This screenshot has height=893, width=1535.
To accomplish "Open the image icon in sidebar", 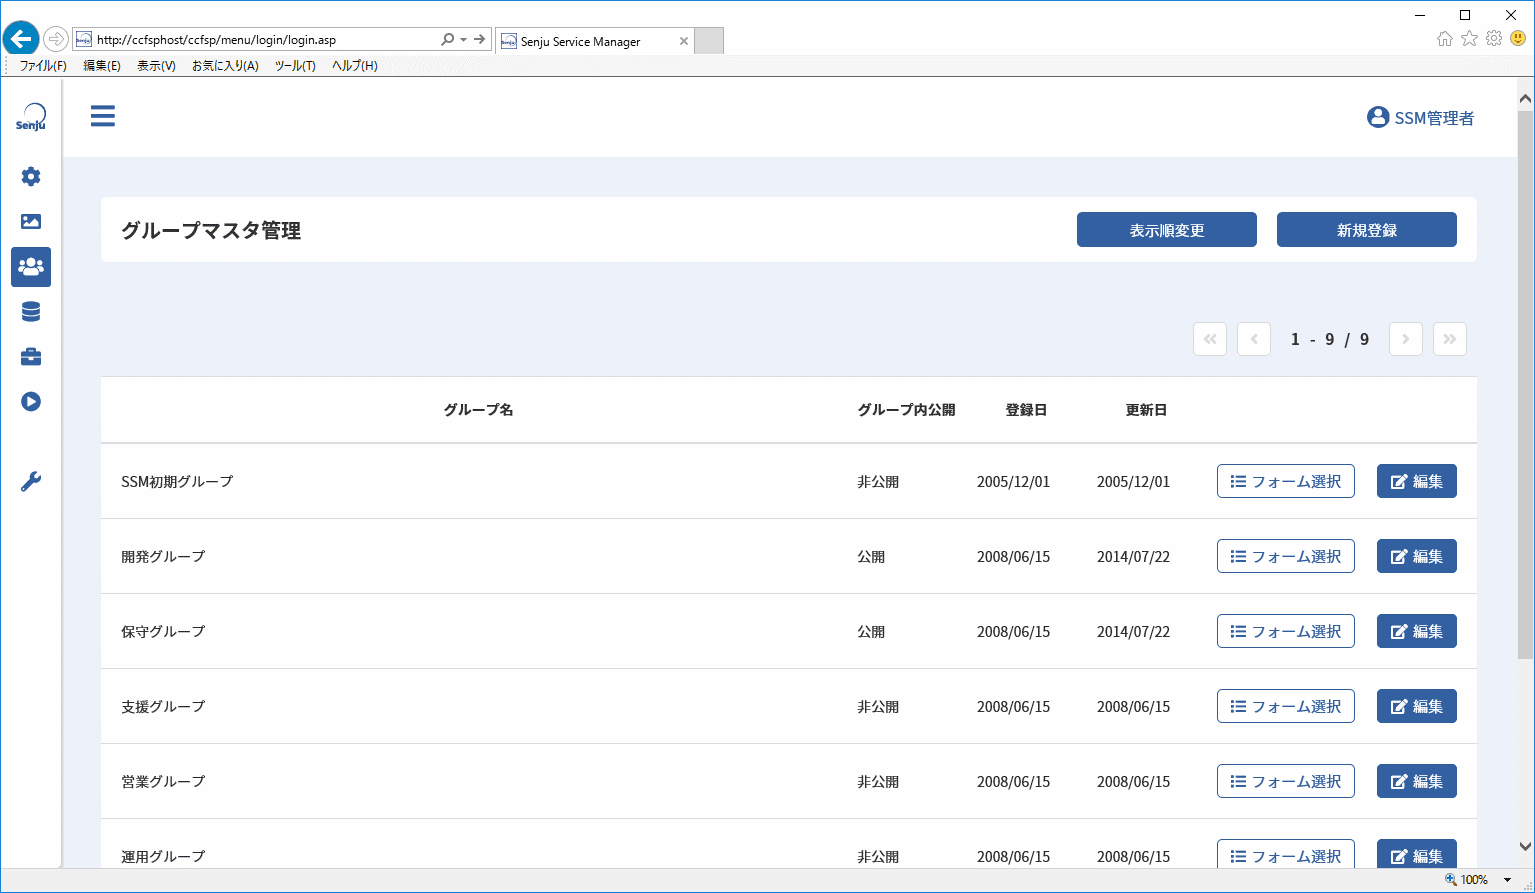I will pyautogui.click(x=31, y=222).
